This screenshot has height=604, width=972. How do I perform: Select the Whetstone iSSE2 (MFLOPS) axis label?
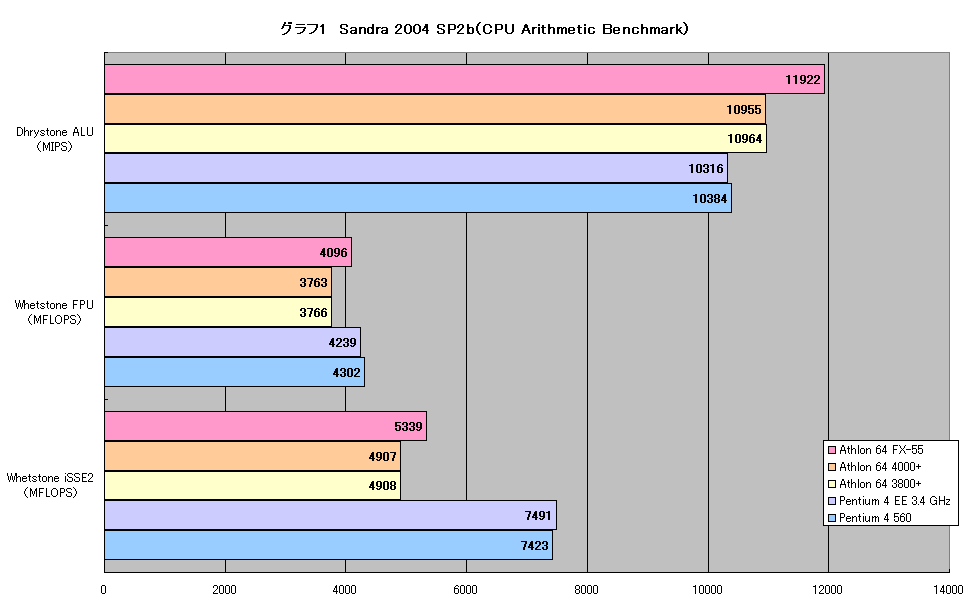pyautogui.click(x=50, y=485)
